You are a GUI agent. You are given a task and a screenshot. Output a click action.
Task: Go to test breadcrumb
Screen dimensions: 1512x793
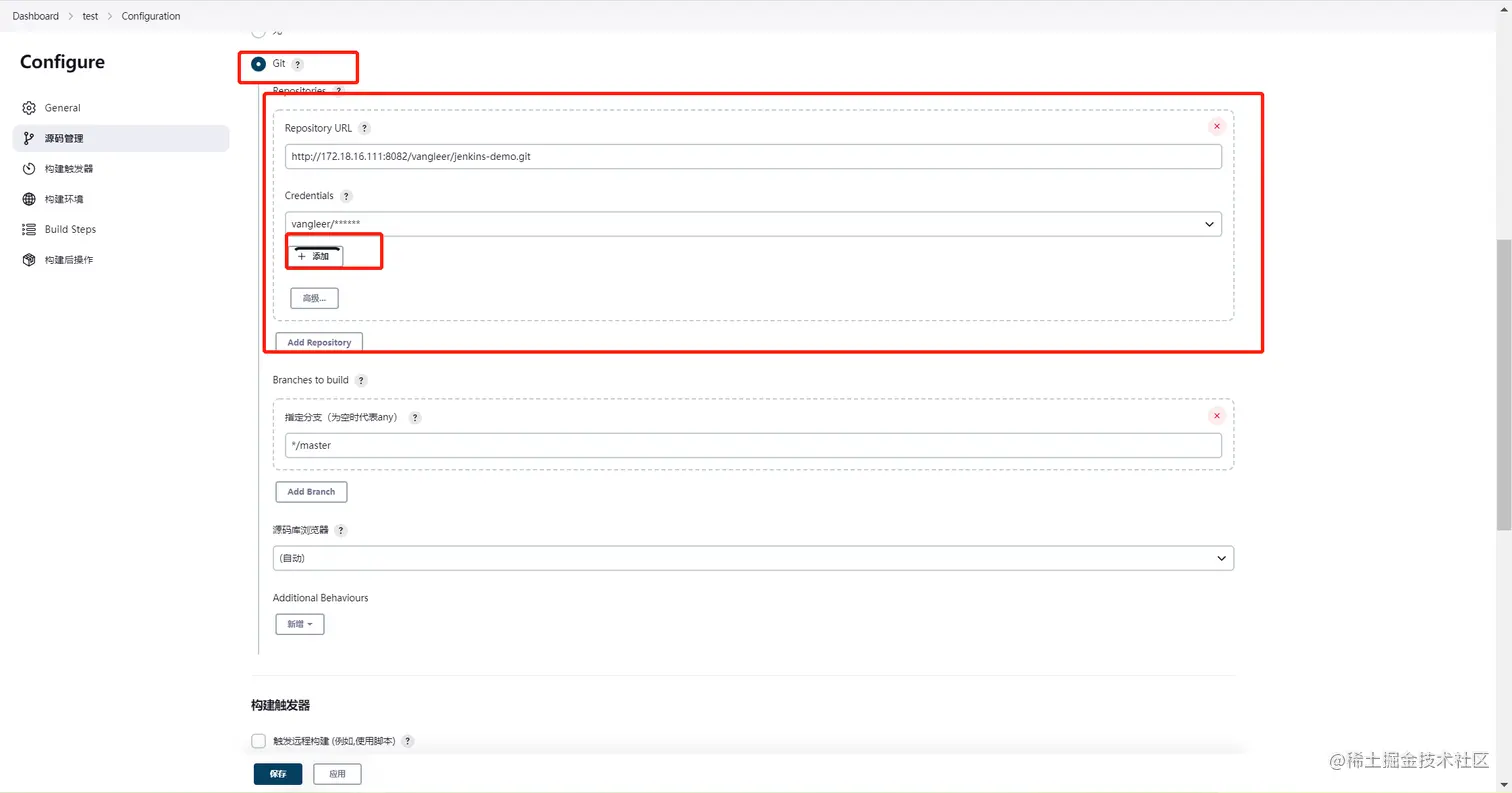coord(90,16)
